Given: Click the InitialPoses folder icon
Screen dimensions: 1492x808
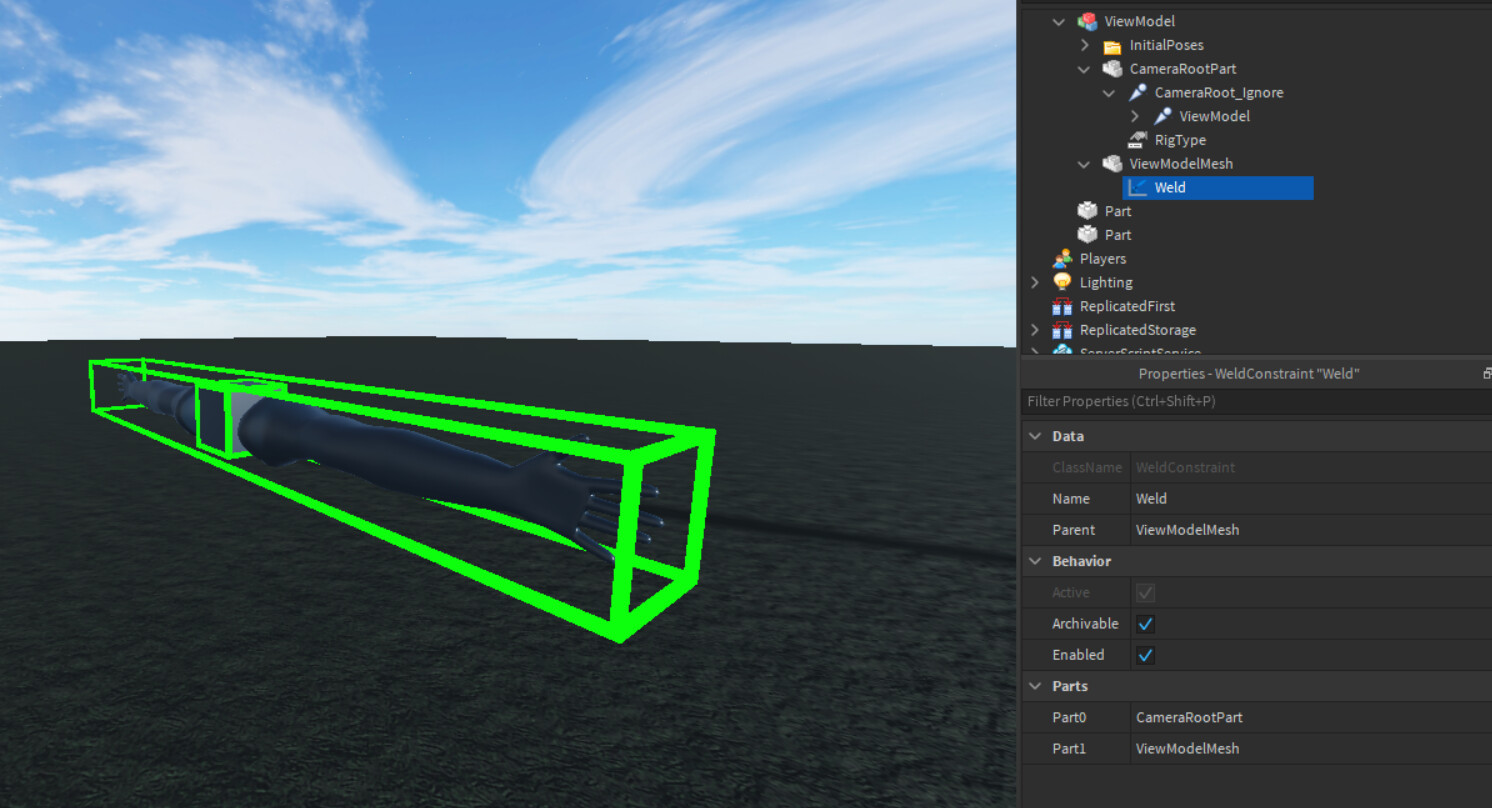Looking at the screenshot, I should pos(1112,45).
